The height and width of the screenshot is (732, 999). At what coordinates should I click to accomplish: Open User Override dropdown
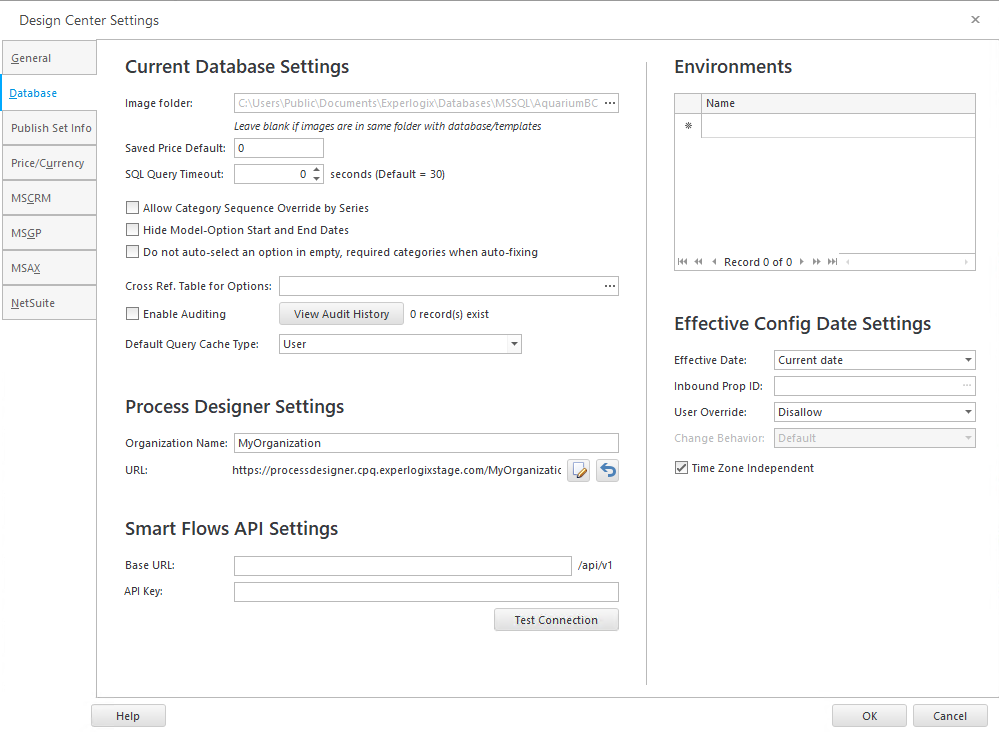click(968, 412)
